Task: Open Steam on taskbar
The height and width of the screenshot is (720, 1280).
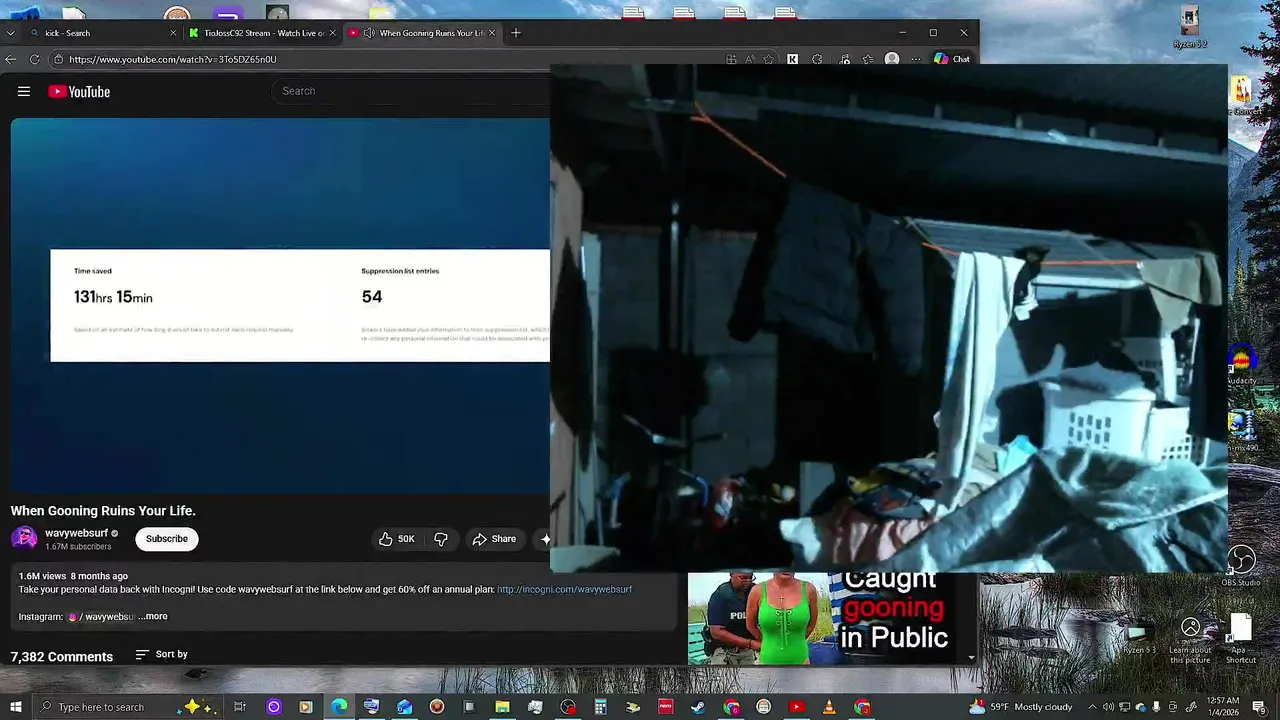Action: tap(698, 707)
